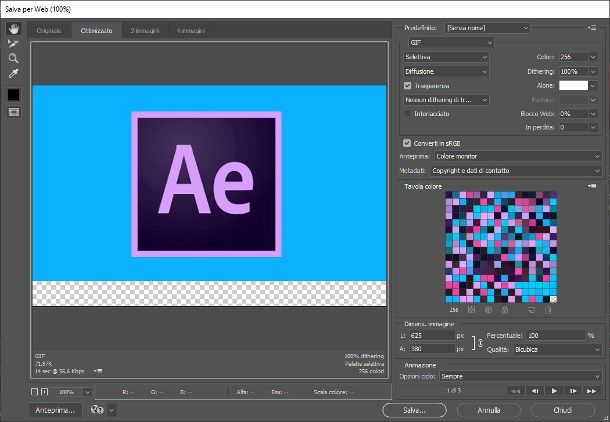Jump to first animation frame
This screenshot has width=610, height=422.
515,391
